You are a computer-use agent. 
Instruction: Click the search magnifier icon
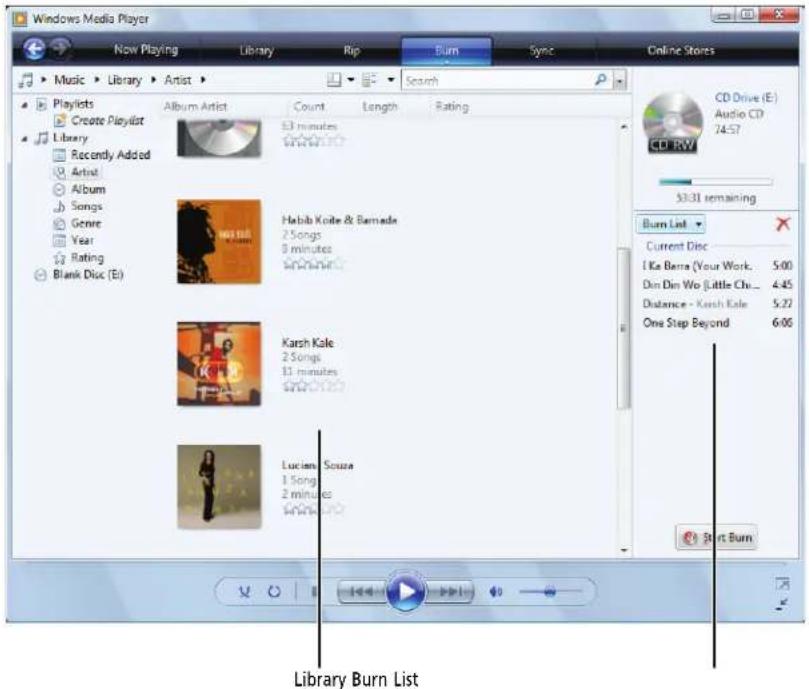pos(601,80)
